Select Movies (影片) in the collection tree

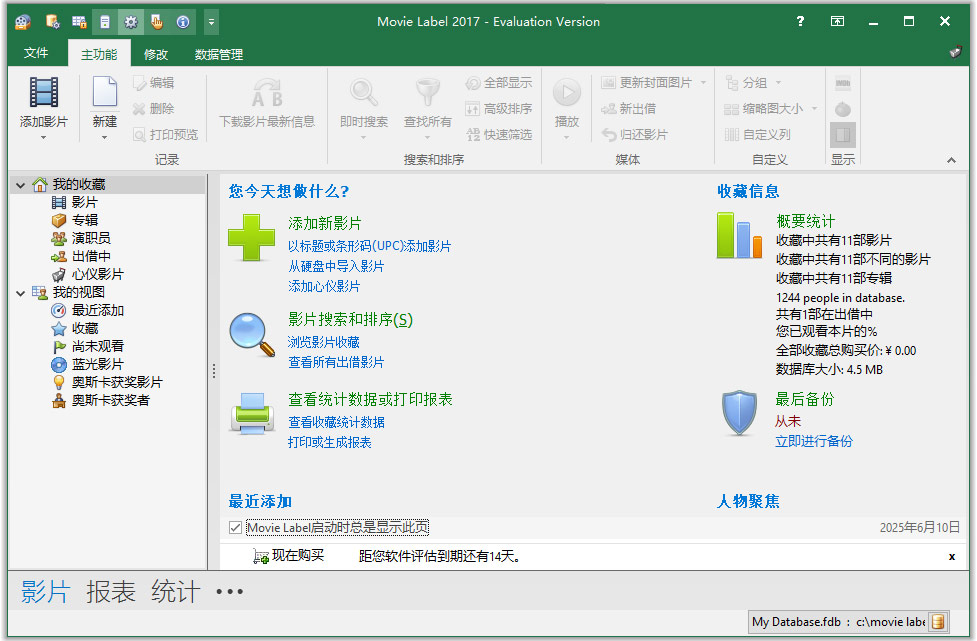(84, 202)
